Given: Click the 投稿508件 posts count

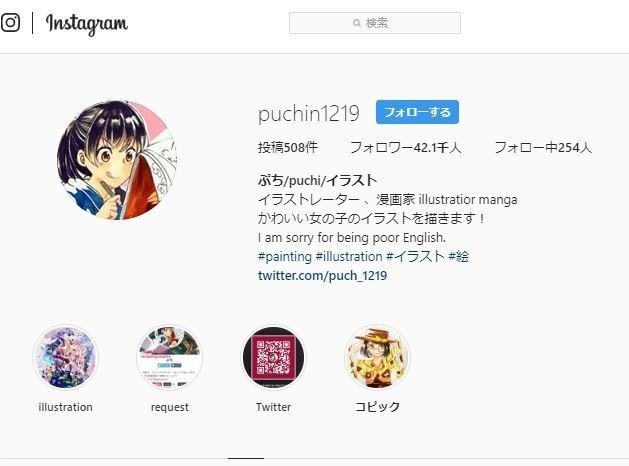Looking at the screenshot, I should pos(288,148).
